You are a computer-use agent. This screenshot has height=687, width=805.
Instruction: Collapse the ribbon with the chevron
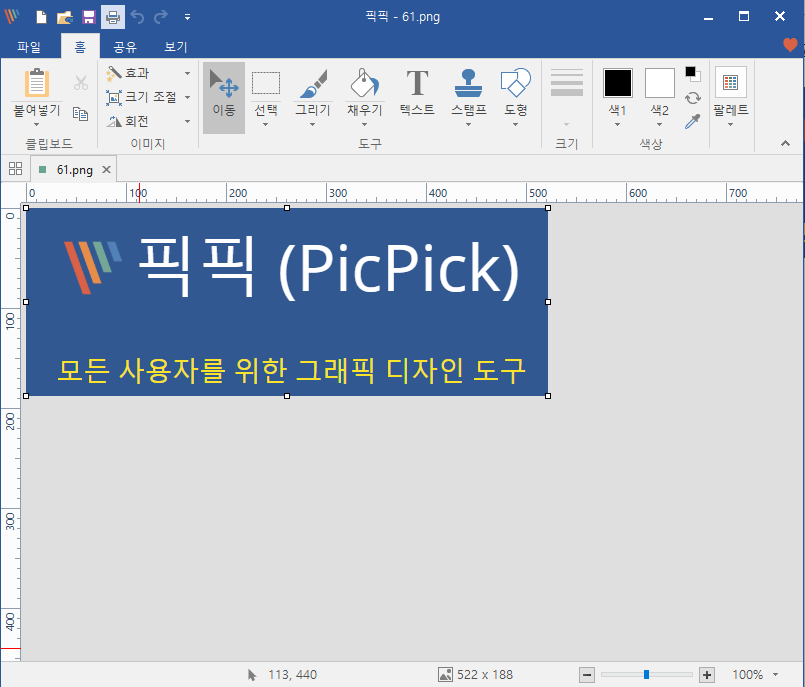tap(785, 143)
